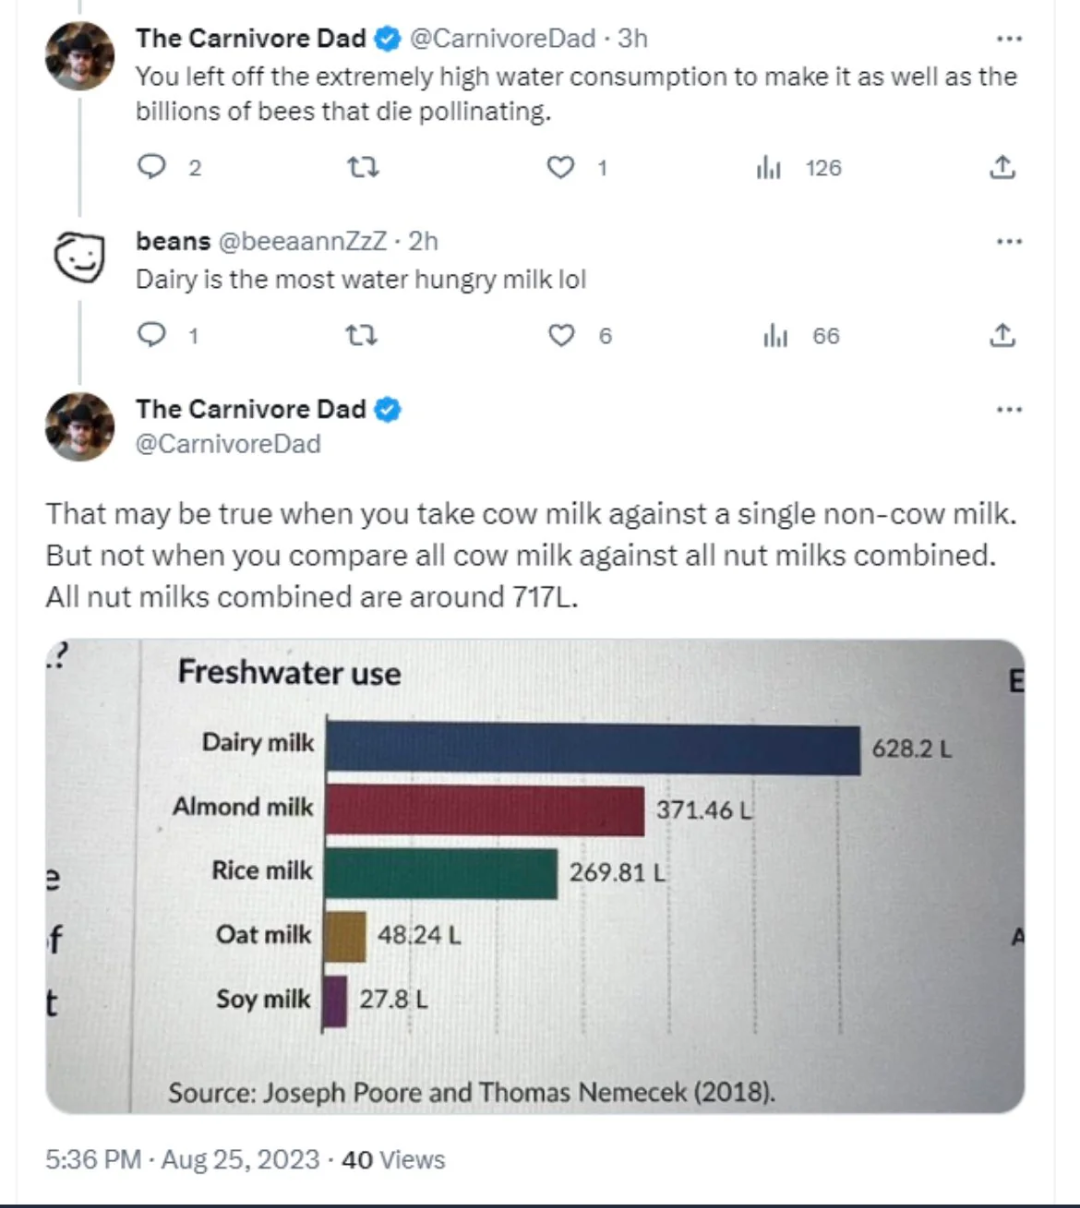
Task: Reply to the beans tweet
Action: click(151, 335)
